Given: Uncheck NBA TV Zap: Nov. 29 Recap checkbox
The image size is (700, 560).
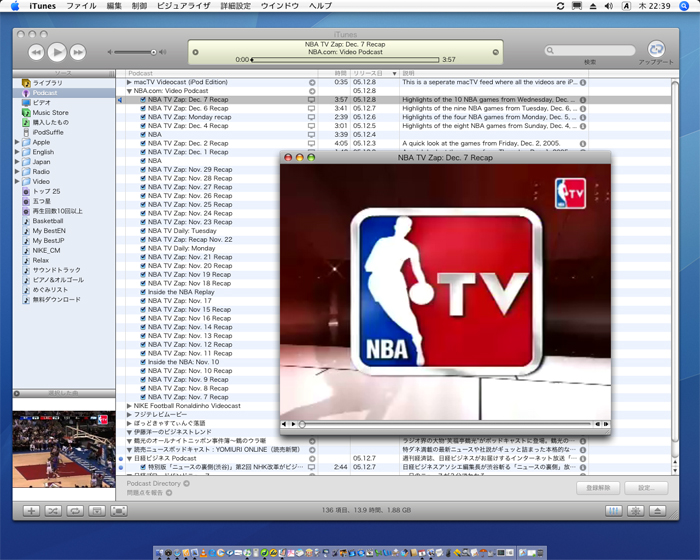Looking at the screenshot, I should pyautogui.click(x=143, y=170).
